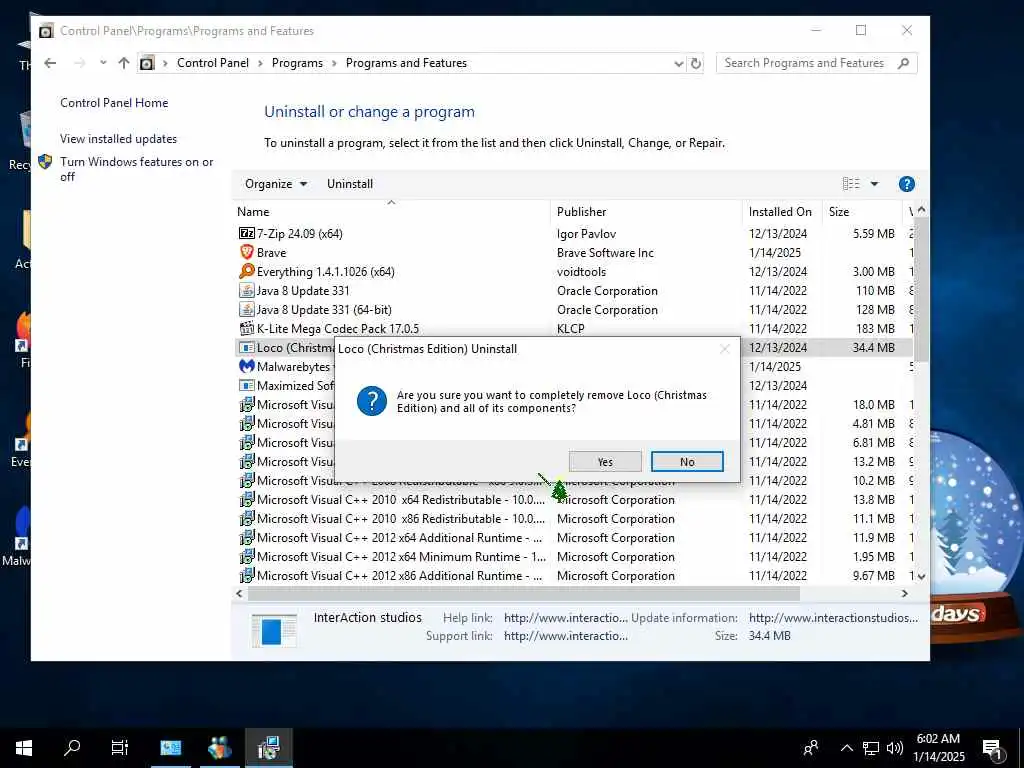1024x768 pixels.
Task: Open View installed updates link
Action: pos(119,139)
